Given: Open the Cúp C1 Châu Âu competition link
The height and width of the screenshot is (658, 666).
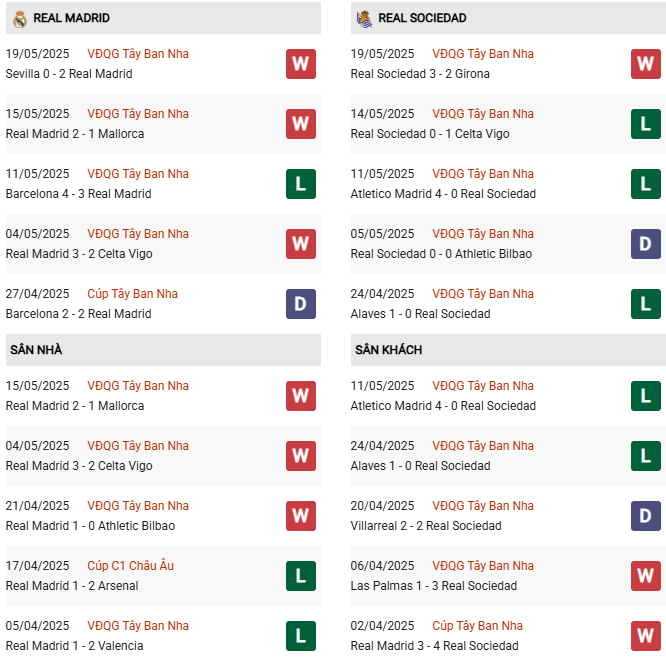Looking at the screenshot, I should 130,566.
